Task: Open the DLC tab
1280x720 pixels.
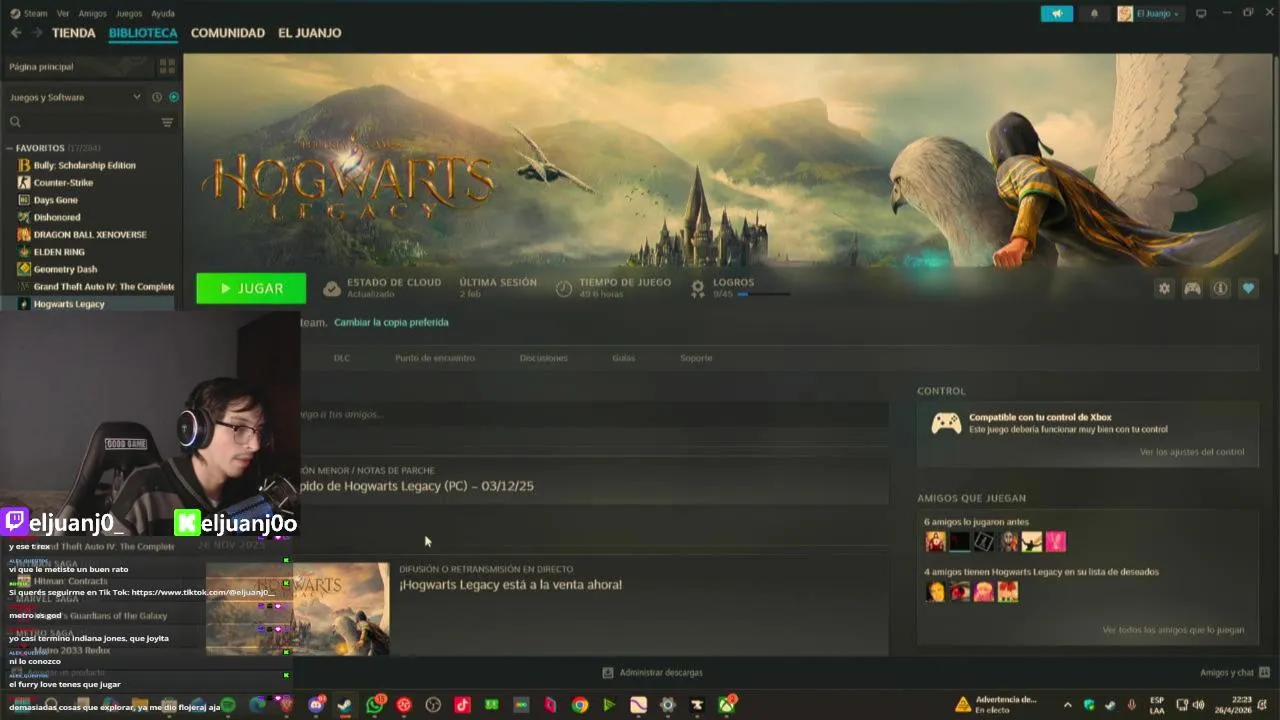Action: (342, 358)
